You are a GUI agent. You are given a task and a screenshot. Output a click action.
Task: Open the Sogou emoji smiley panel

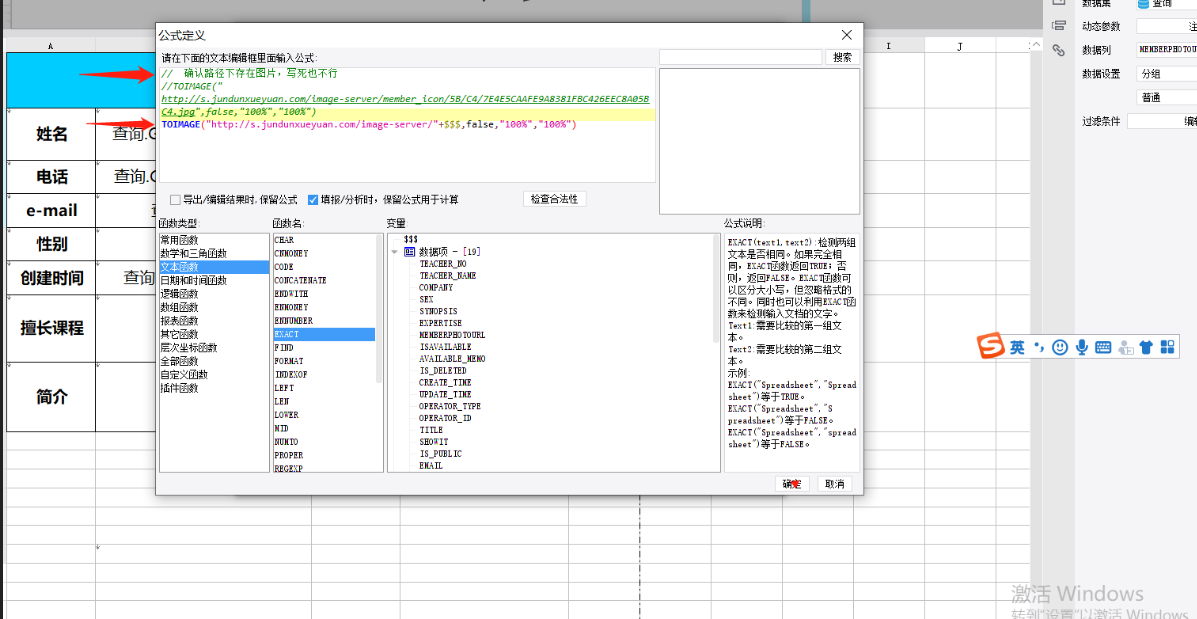pos(1060,347)
